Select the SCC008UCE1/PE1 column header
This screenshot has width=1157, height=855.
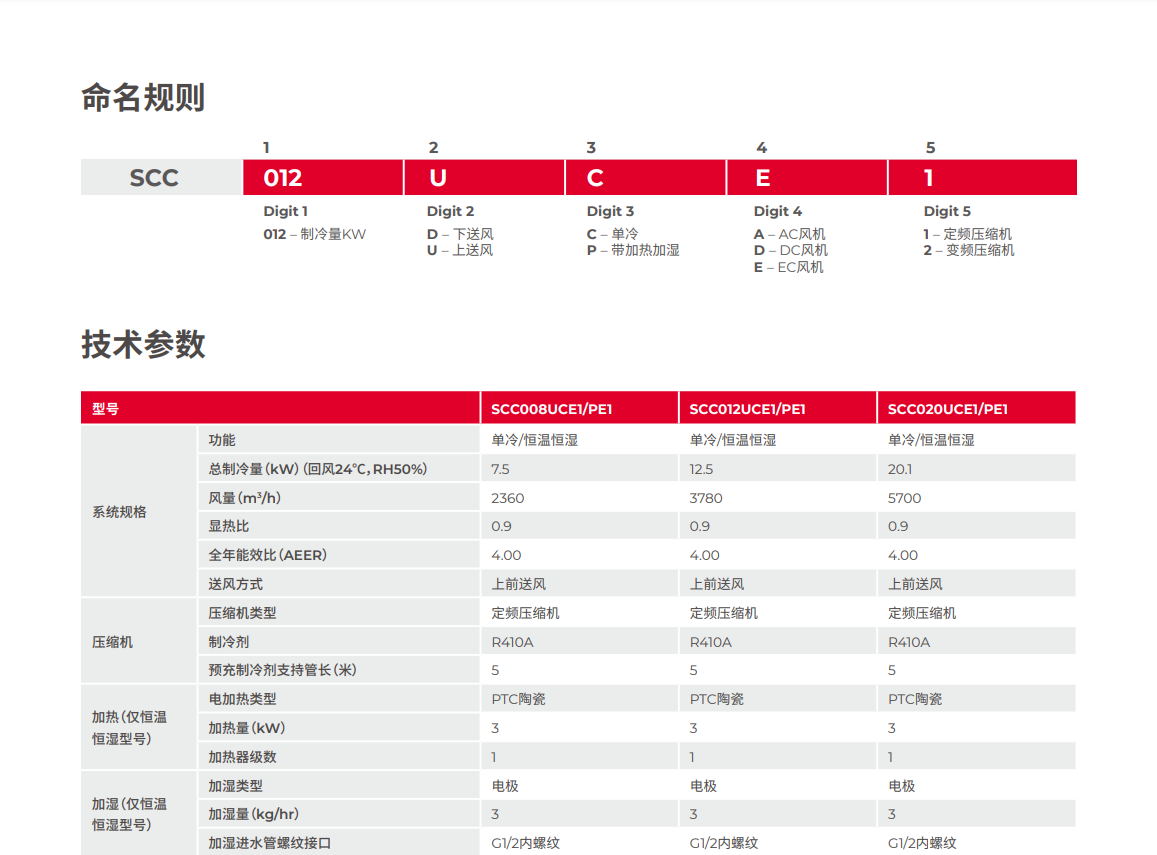pos(551,409)
